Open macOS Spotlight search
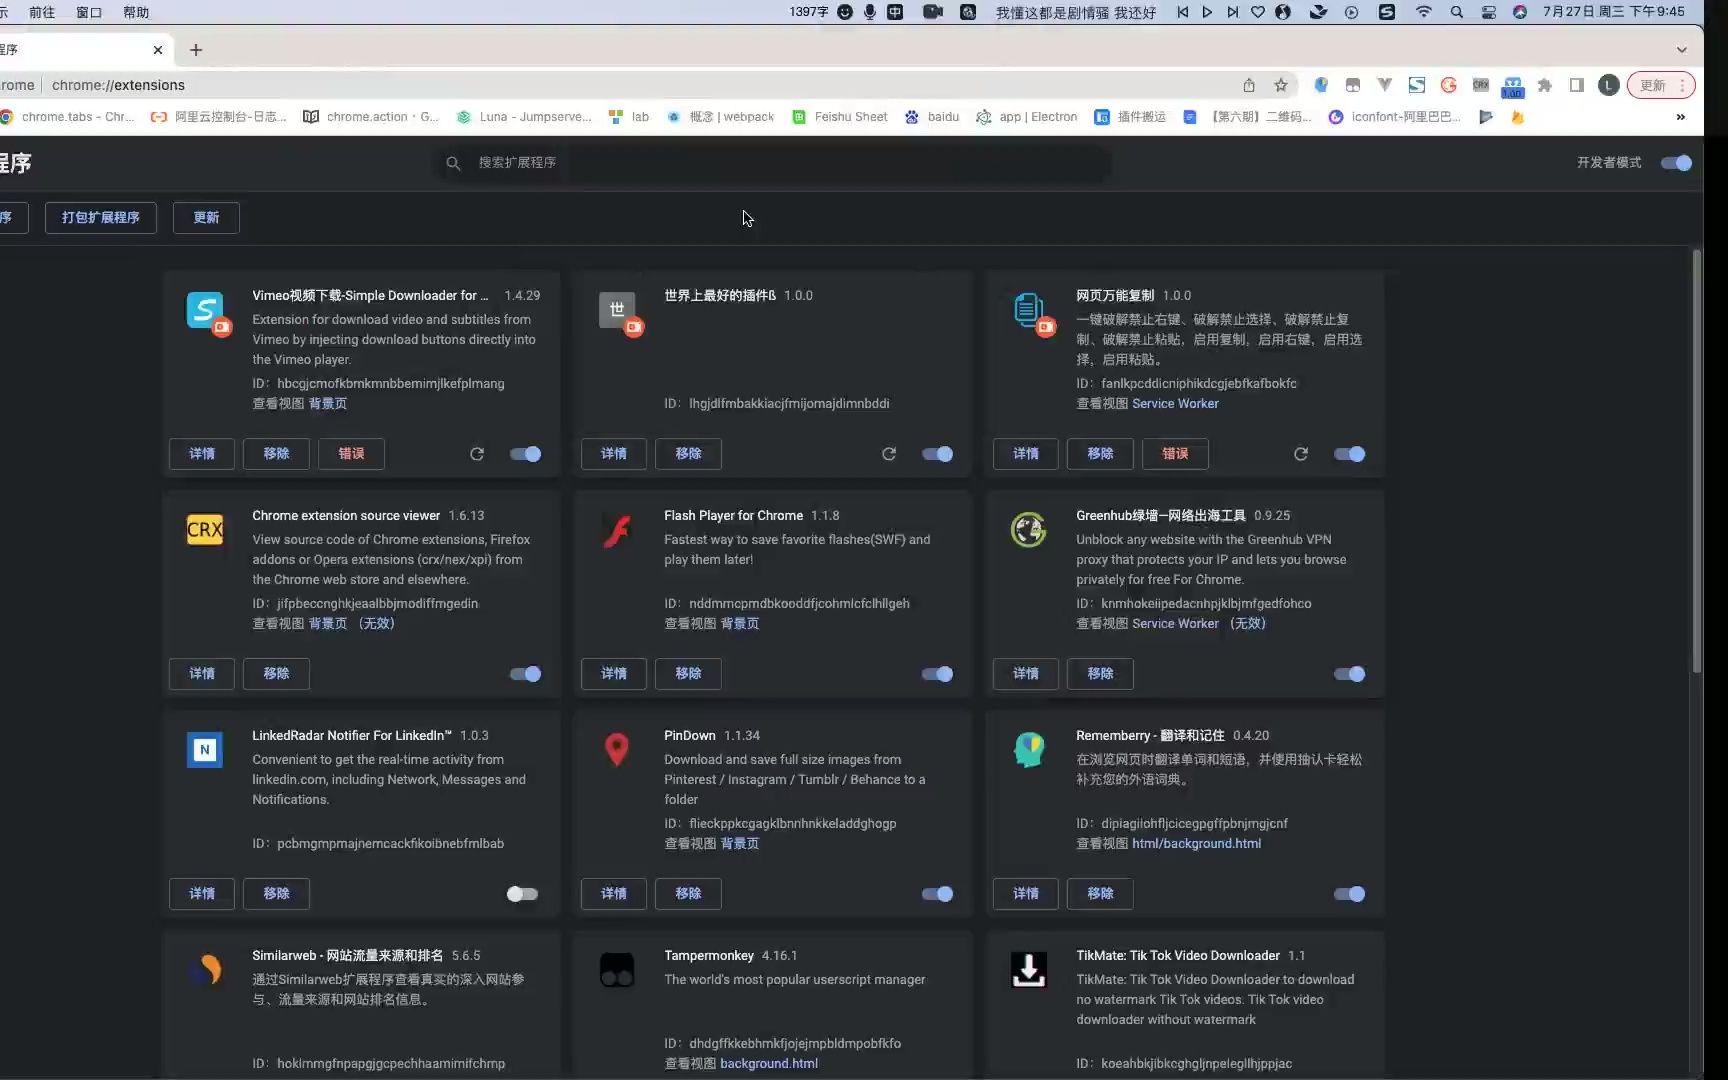The height and width of the screenshot is (1080, 1728). pyautogui.click(x=1457, y=12)
